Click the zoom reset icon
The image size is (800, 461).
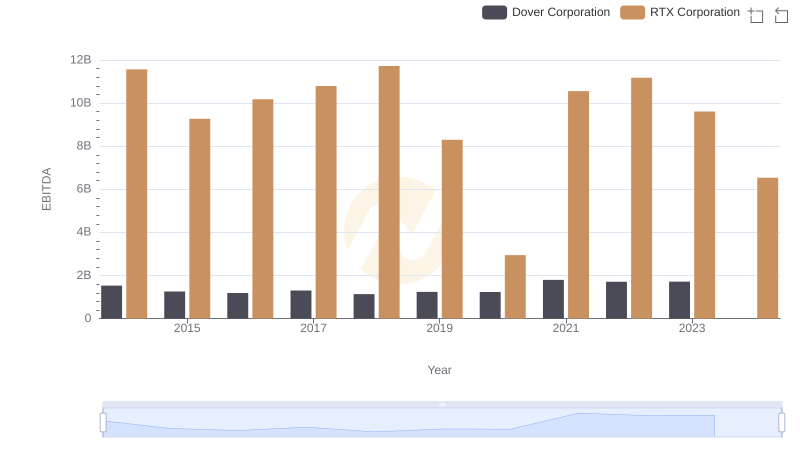(781, 15)
